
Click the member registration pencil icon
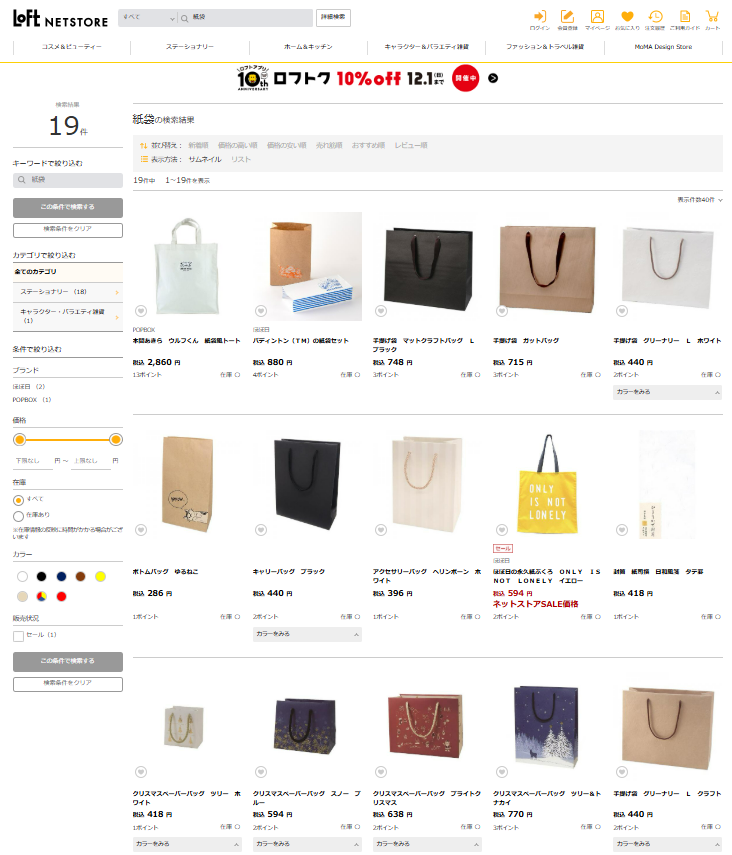567,16
